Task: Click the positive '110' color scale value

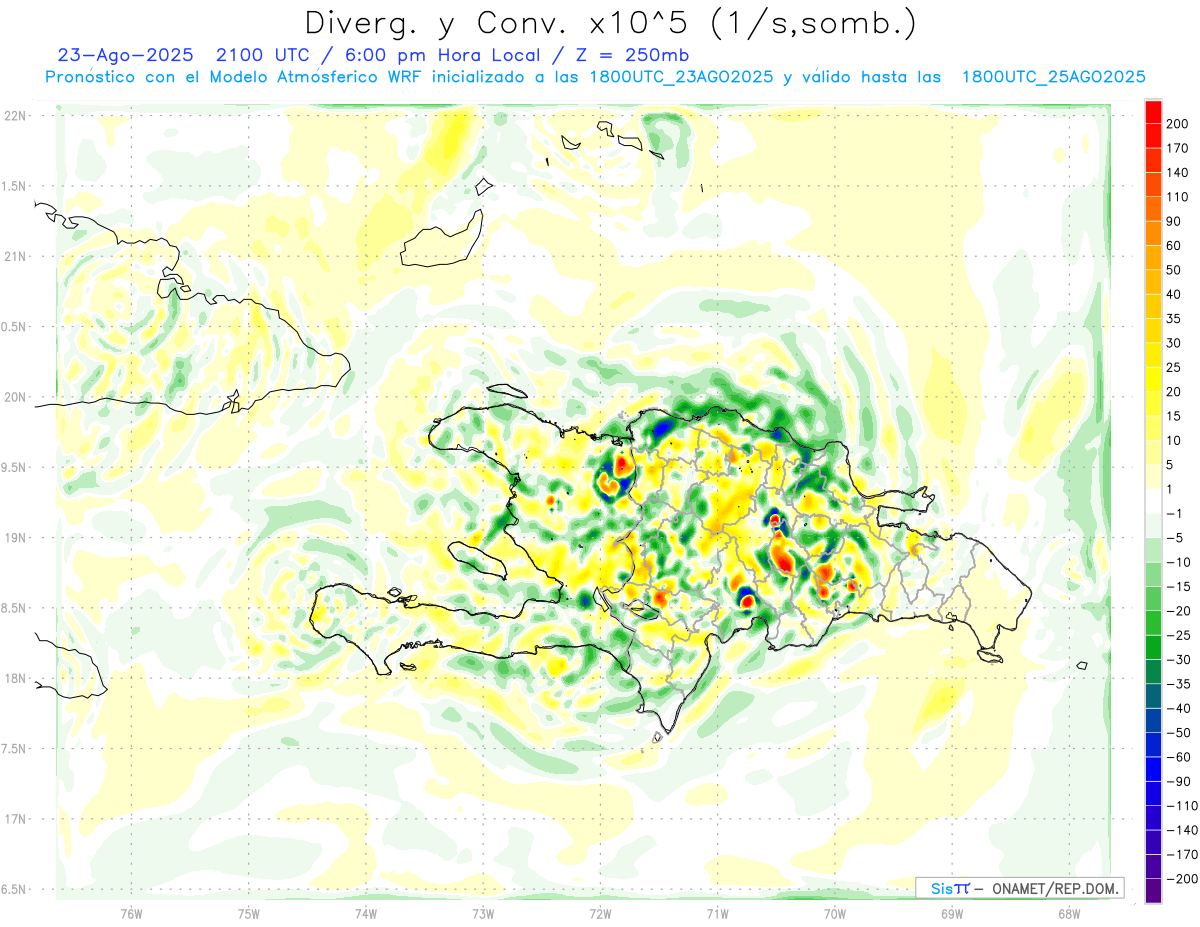Action: (1178, 197)
